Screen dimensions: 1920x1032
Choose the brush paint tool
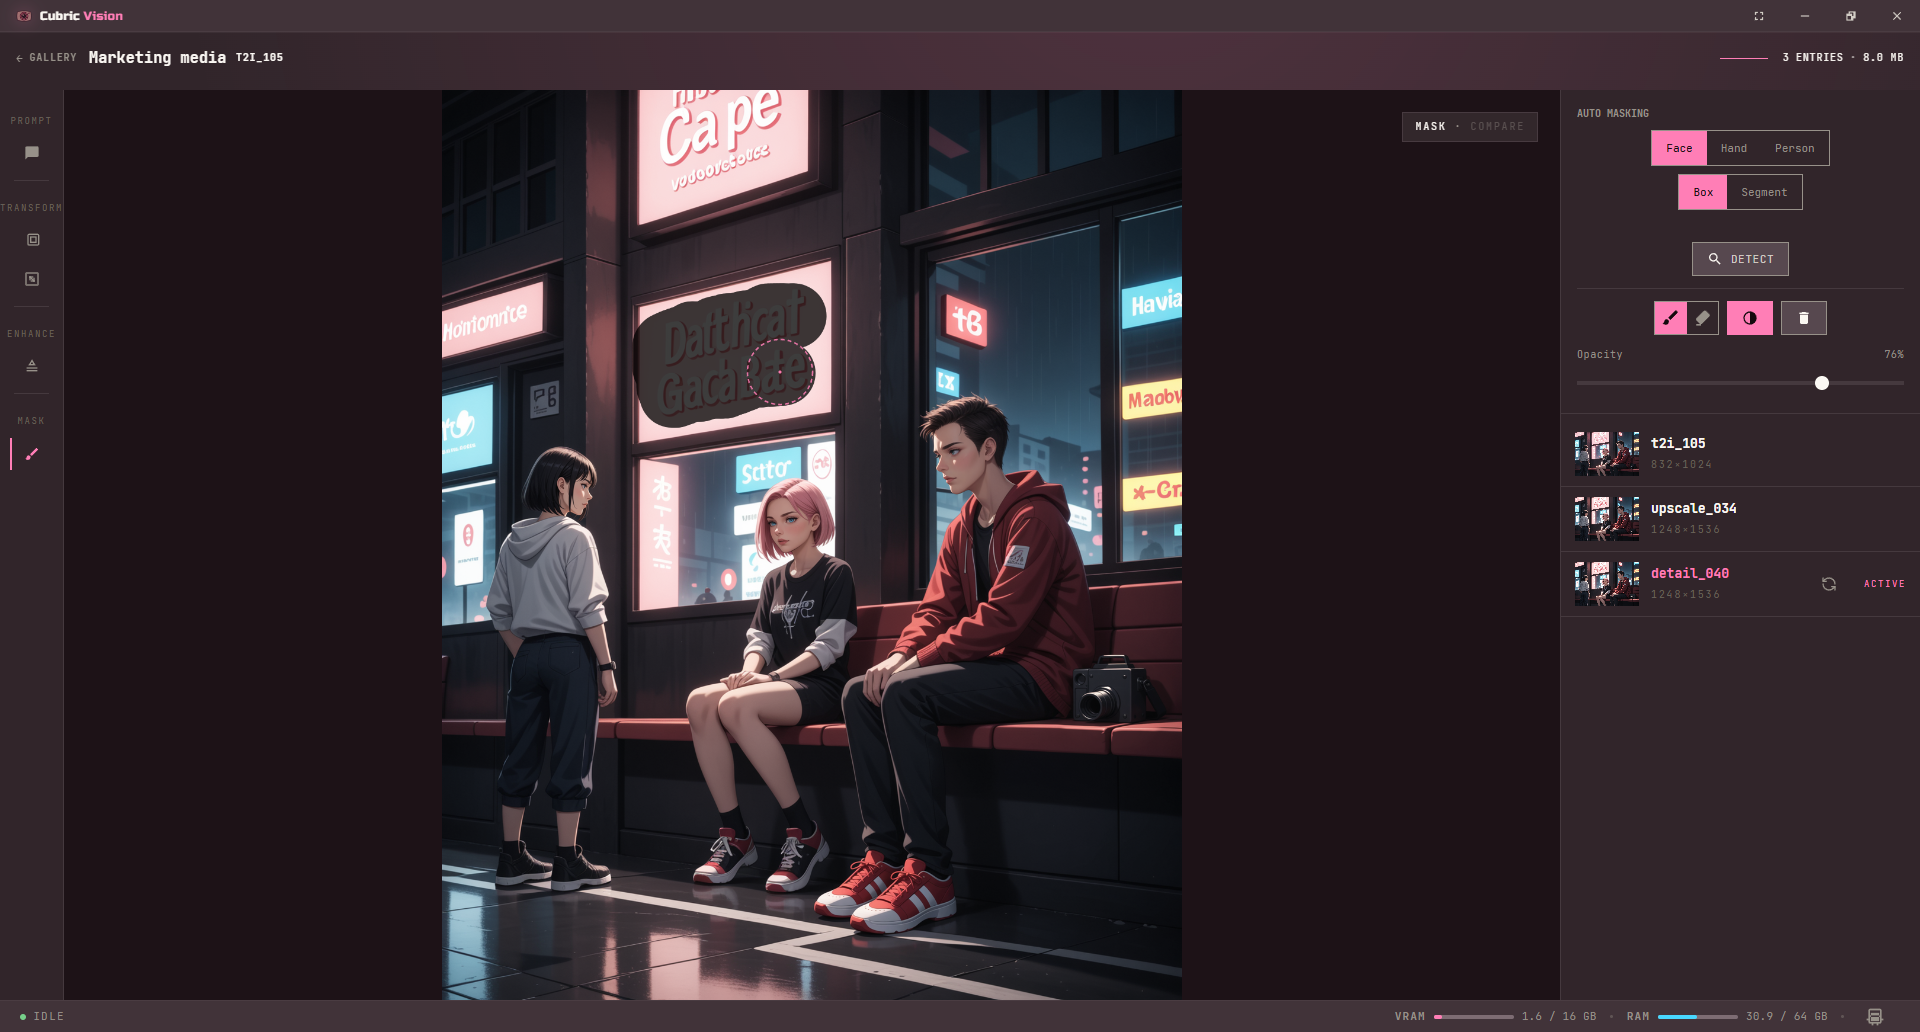[x=1670, y=318]
